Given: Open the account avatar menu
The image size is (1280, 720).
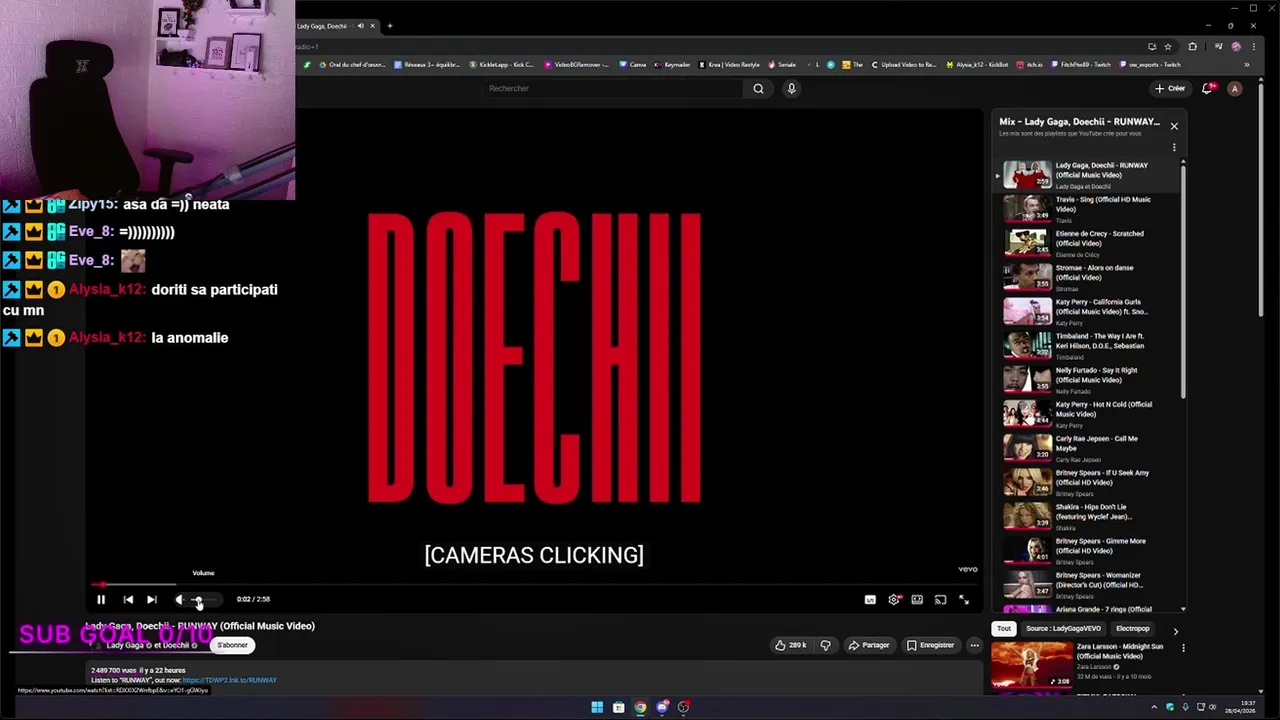Looking at the screenshot, I should pyautogui.click(x=1235, y=88).
